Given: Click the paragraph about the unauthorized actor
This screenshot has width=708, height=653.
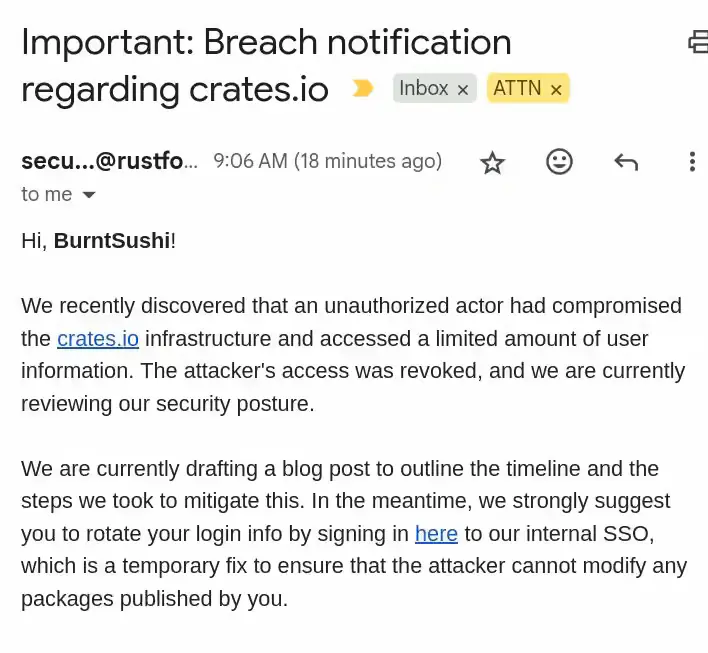Looking at the screenshot, I should [x=352, y=354].
